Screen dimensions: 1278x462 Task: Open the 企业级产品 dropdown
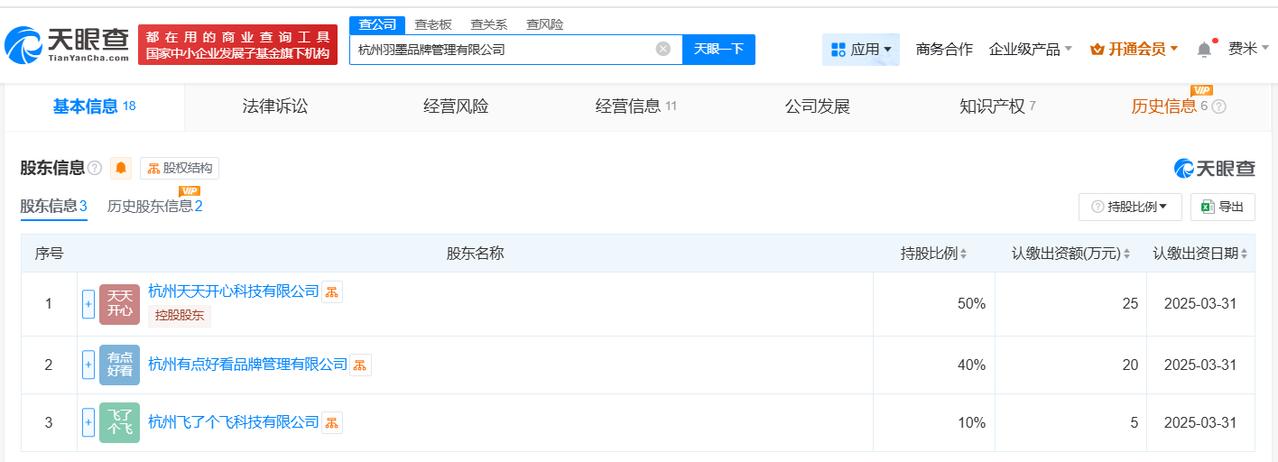(1030, 49)
